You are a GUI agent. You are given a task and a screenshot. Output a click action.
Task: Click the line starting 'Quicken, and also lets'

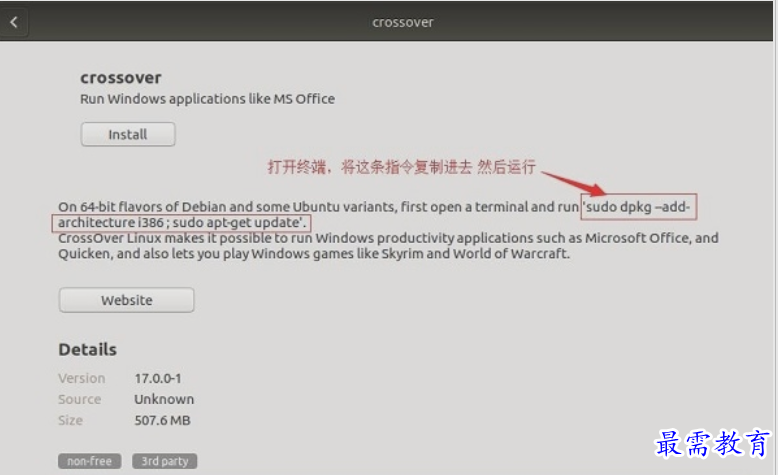point(314,254)
